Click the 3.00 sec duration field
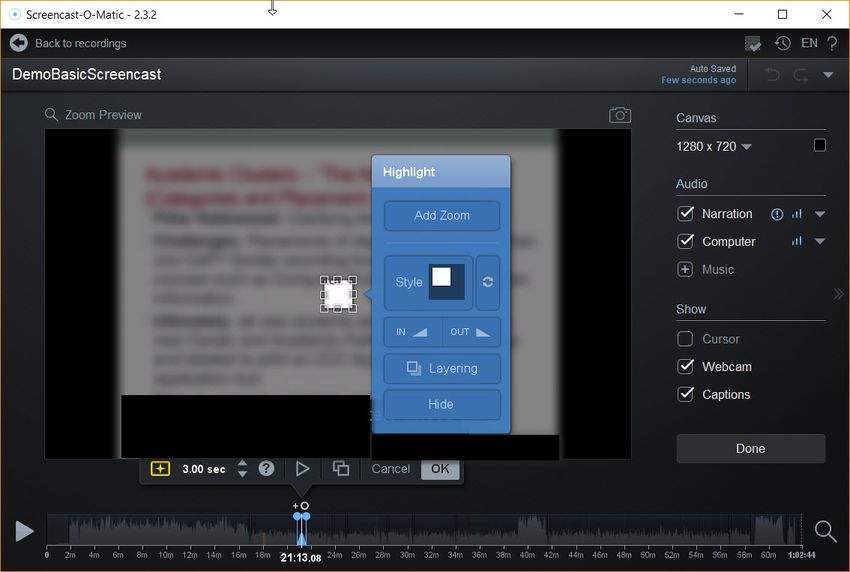This screenshot has width=850, height=572. click(204, 469)
